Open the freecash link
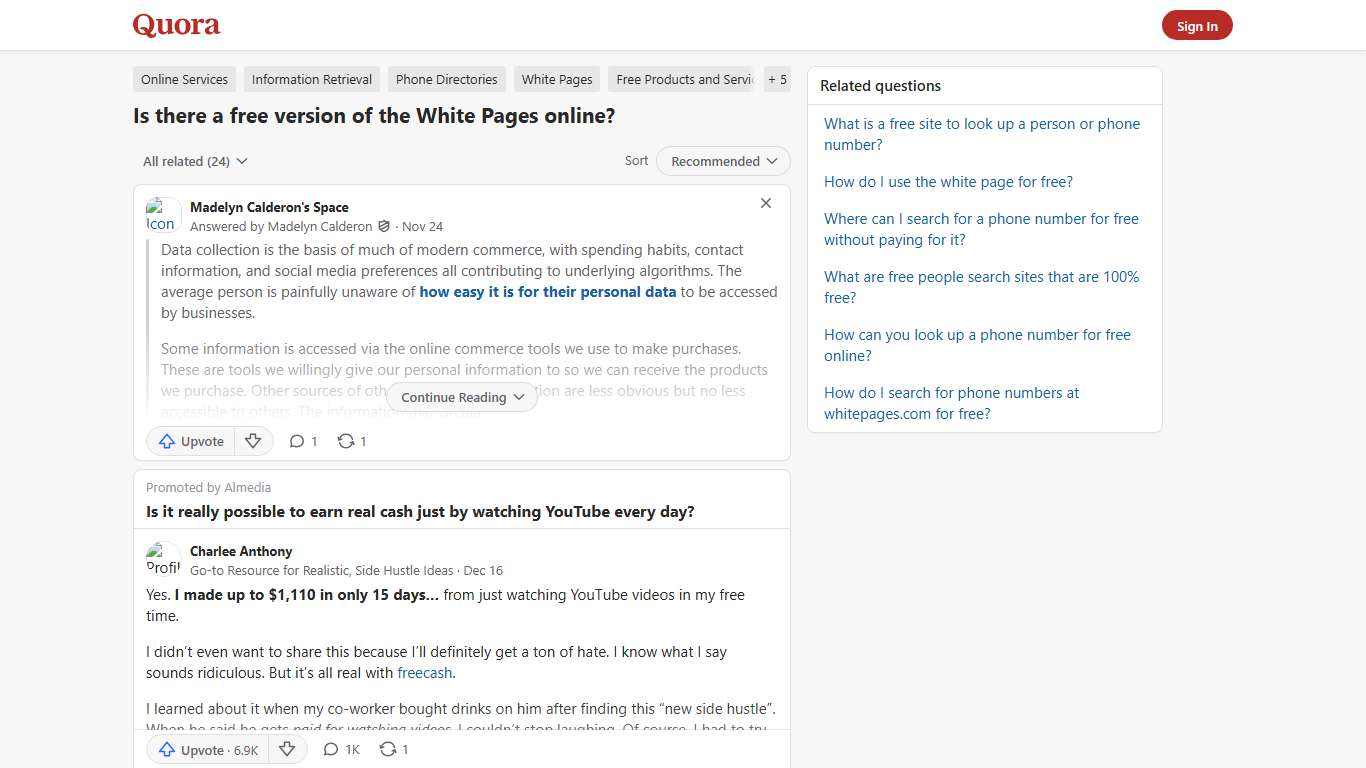This screenshot has height=768, width=1366. point(424,673)
